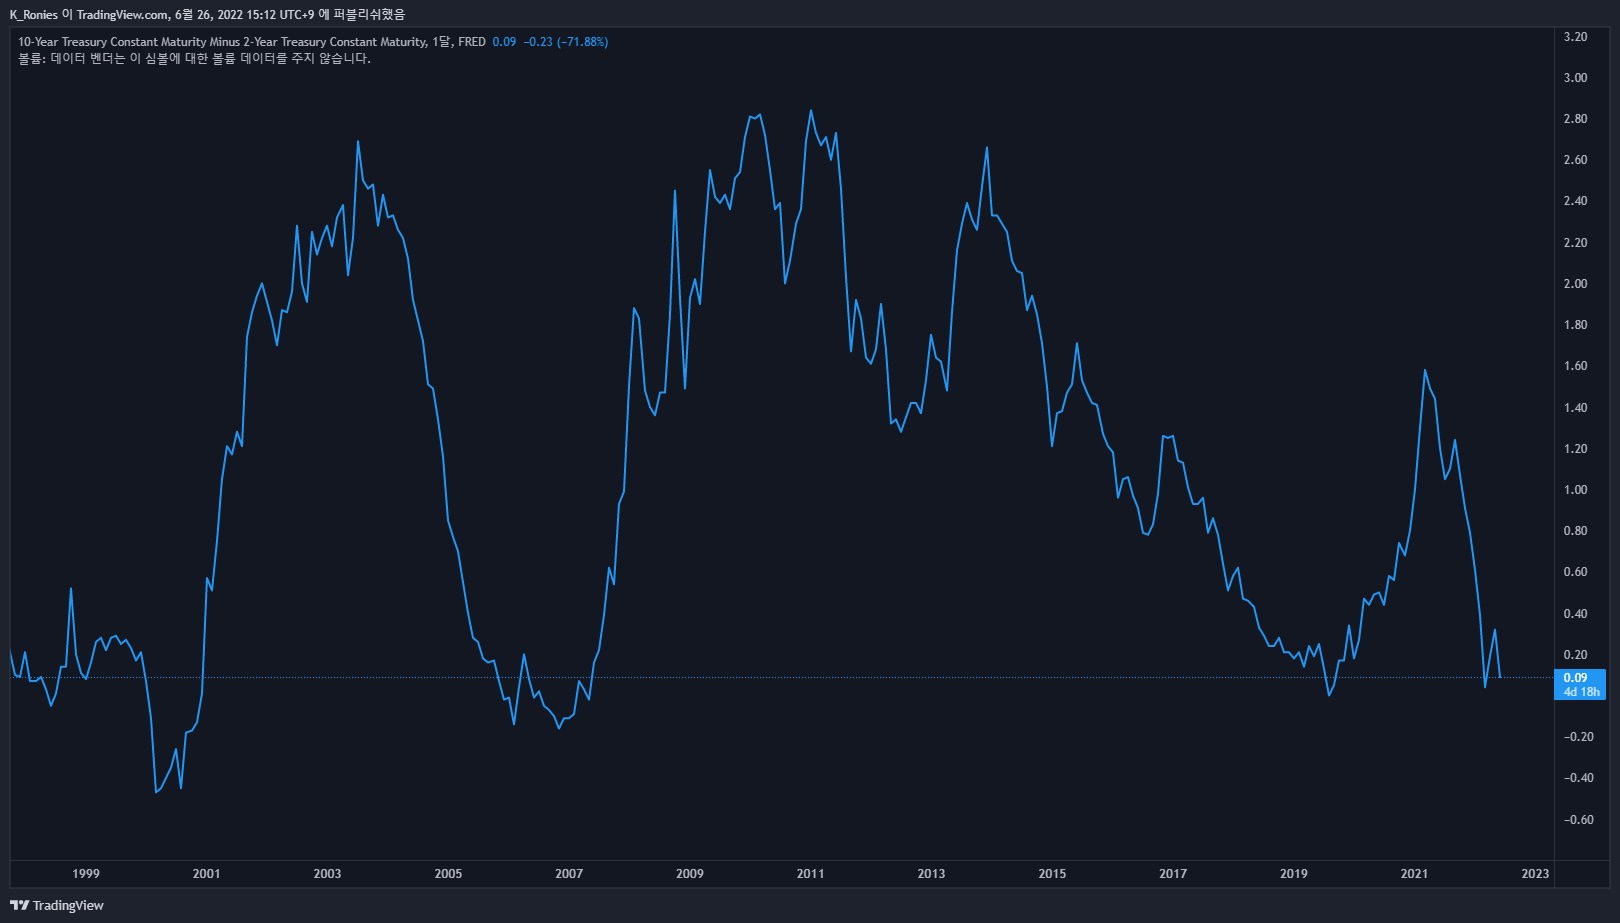Click the 1999 time axis label

pyautogui.click(x=86, y=874)
